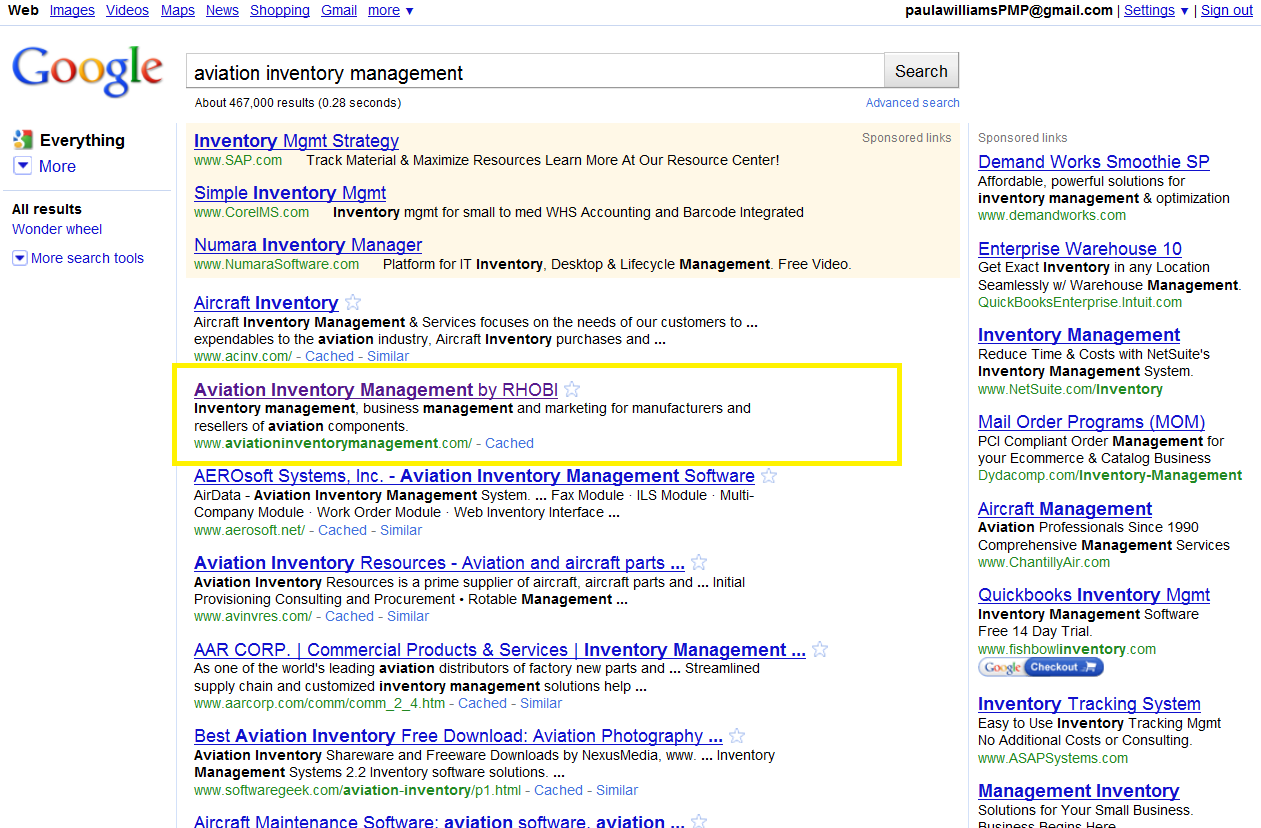Expand the More search types arrow

[22, 166]
